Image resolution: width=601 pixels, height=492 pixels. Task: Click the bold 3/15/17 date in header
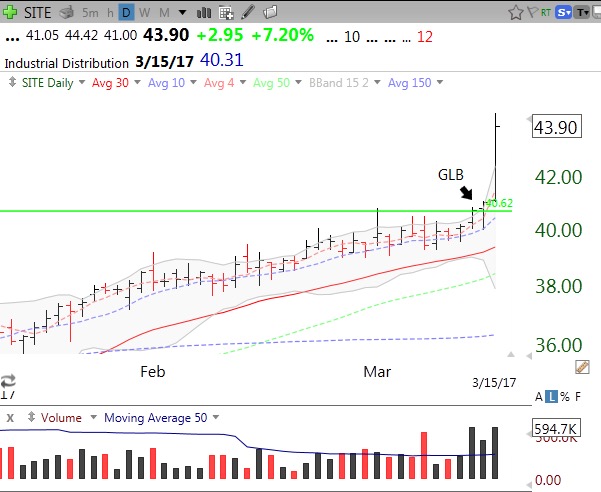coord(164,62)
